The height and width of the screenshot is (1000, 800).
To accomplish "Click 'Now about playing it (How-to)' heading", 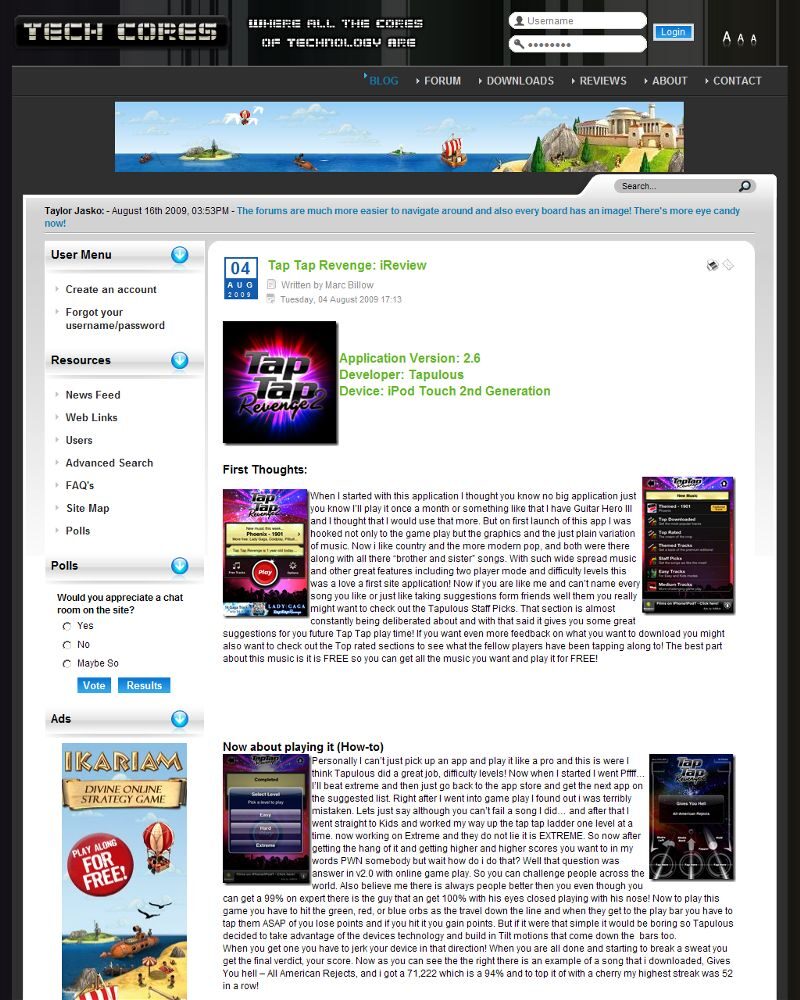I will 303,747.
